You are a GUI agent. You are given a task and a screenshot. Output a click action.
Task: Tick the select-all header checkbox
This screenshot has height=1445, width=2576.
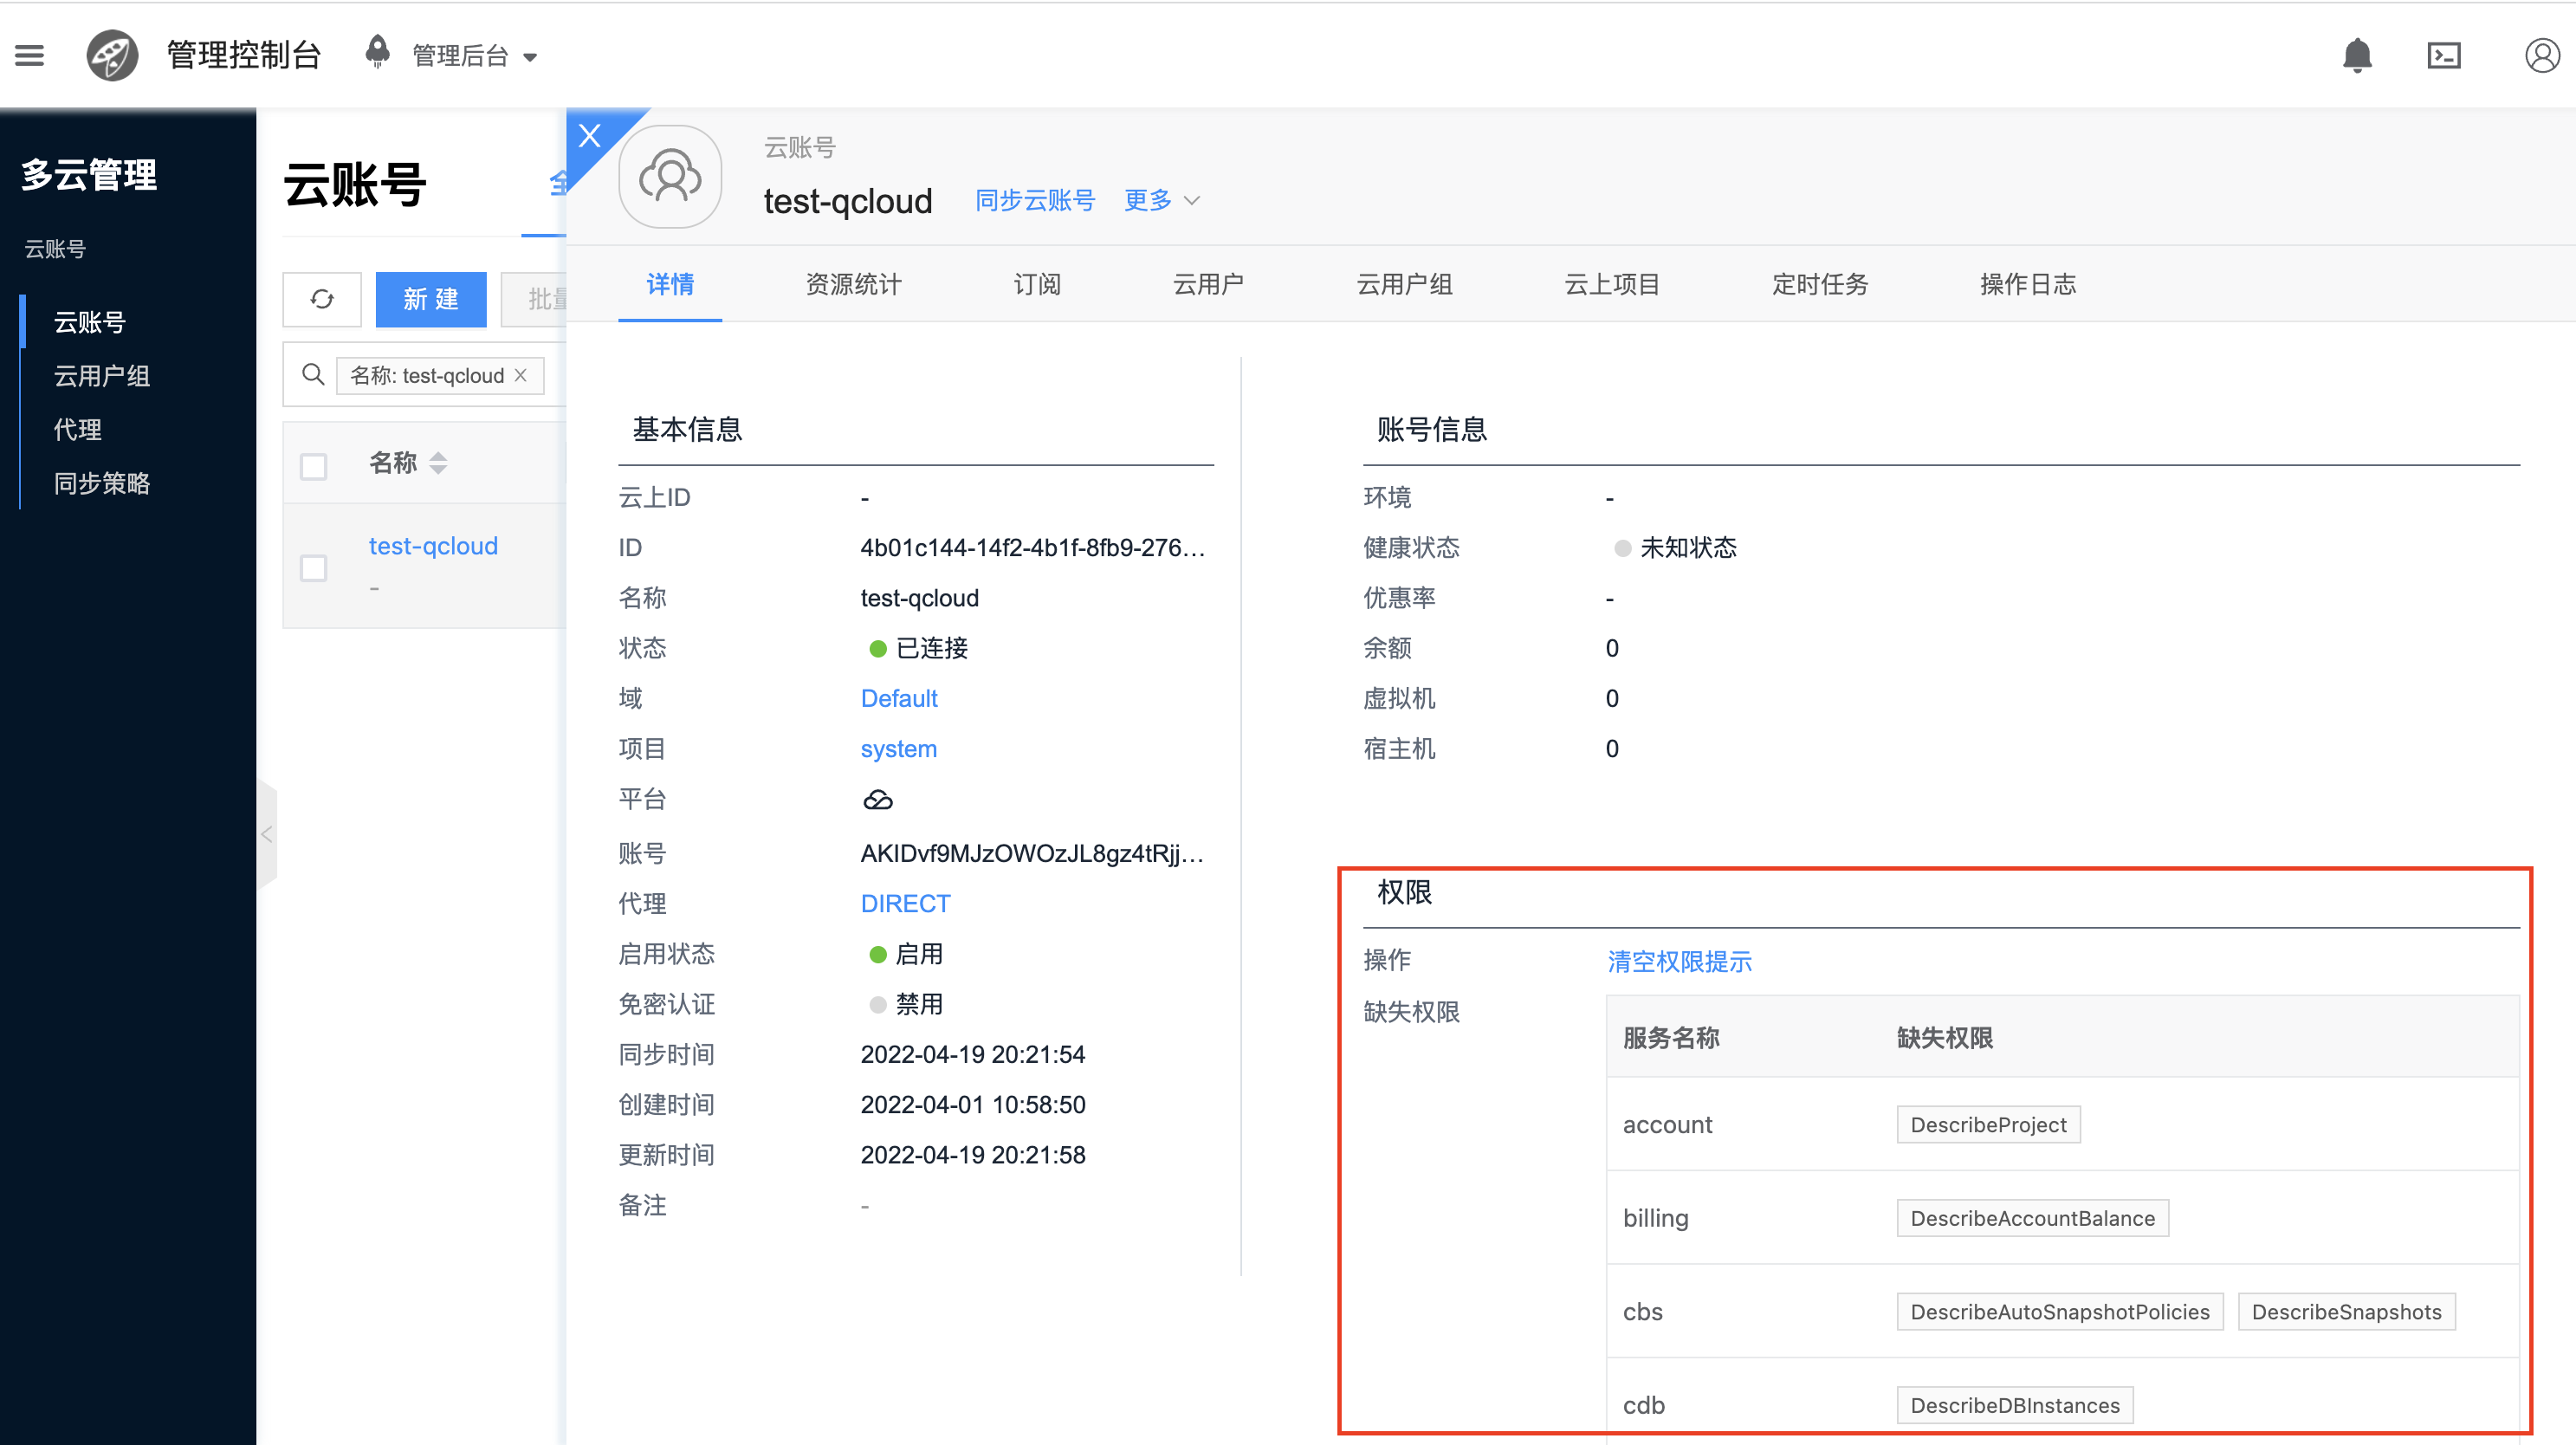[314, 466]
